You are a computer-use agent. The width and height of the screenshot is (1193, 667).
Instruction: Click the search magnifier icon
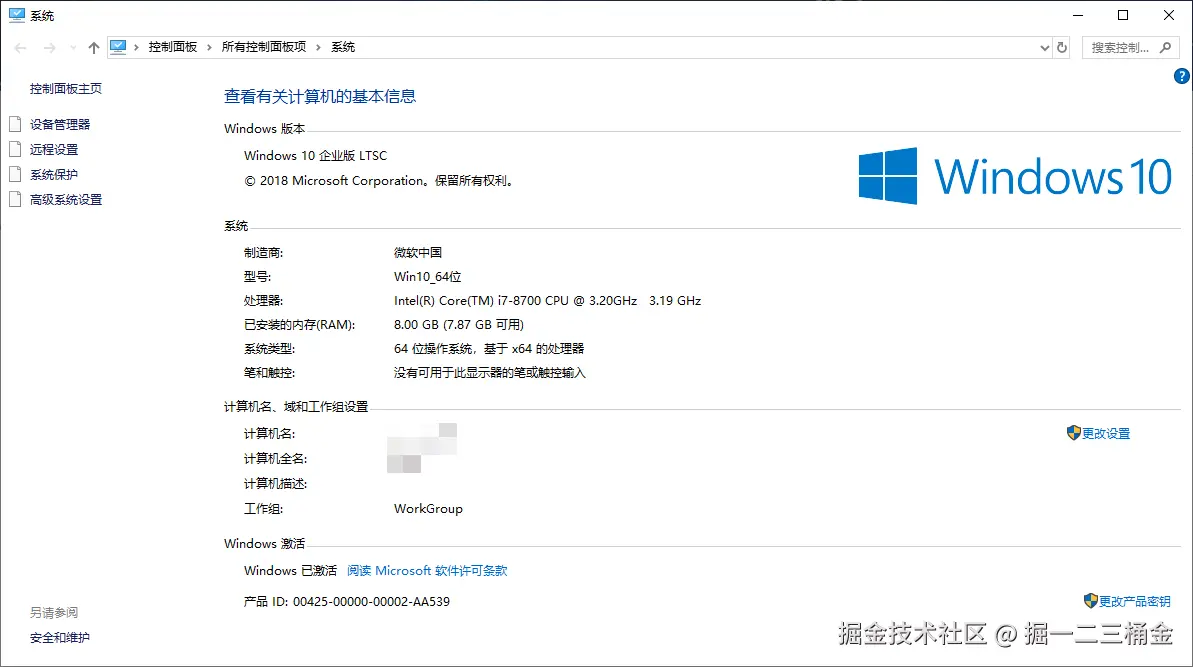1165,47
